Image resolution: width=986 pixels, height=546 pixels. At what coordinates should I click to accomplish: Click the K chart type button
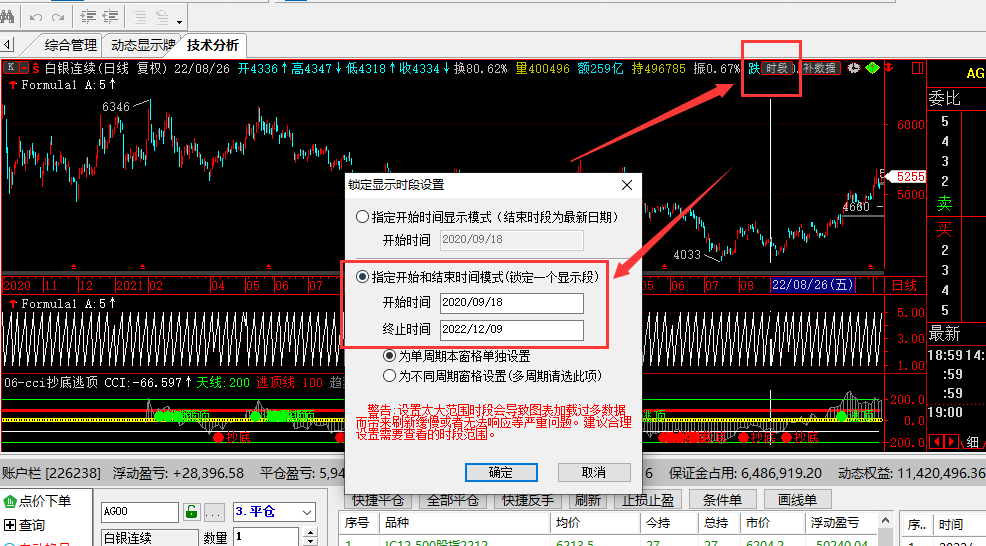pos(11,67)
